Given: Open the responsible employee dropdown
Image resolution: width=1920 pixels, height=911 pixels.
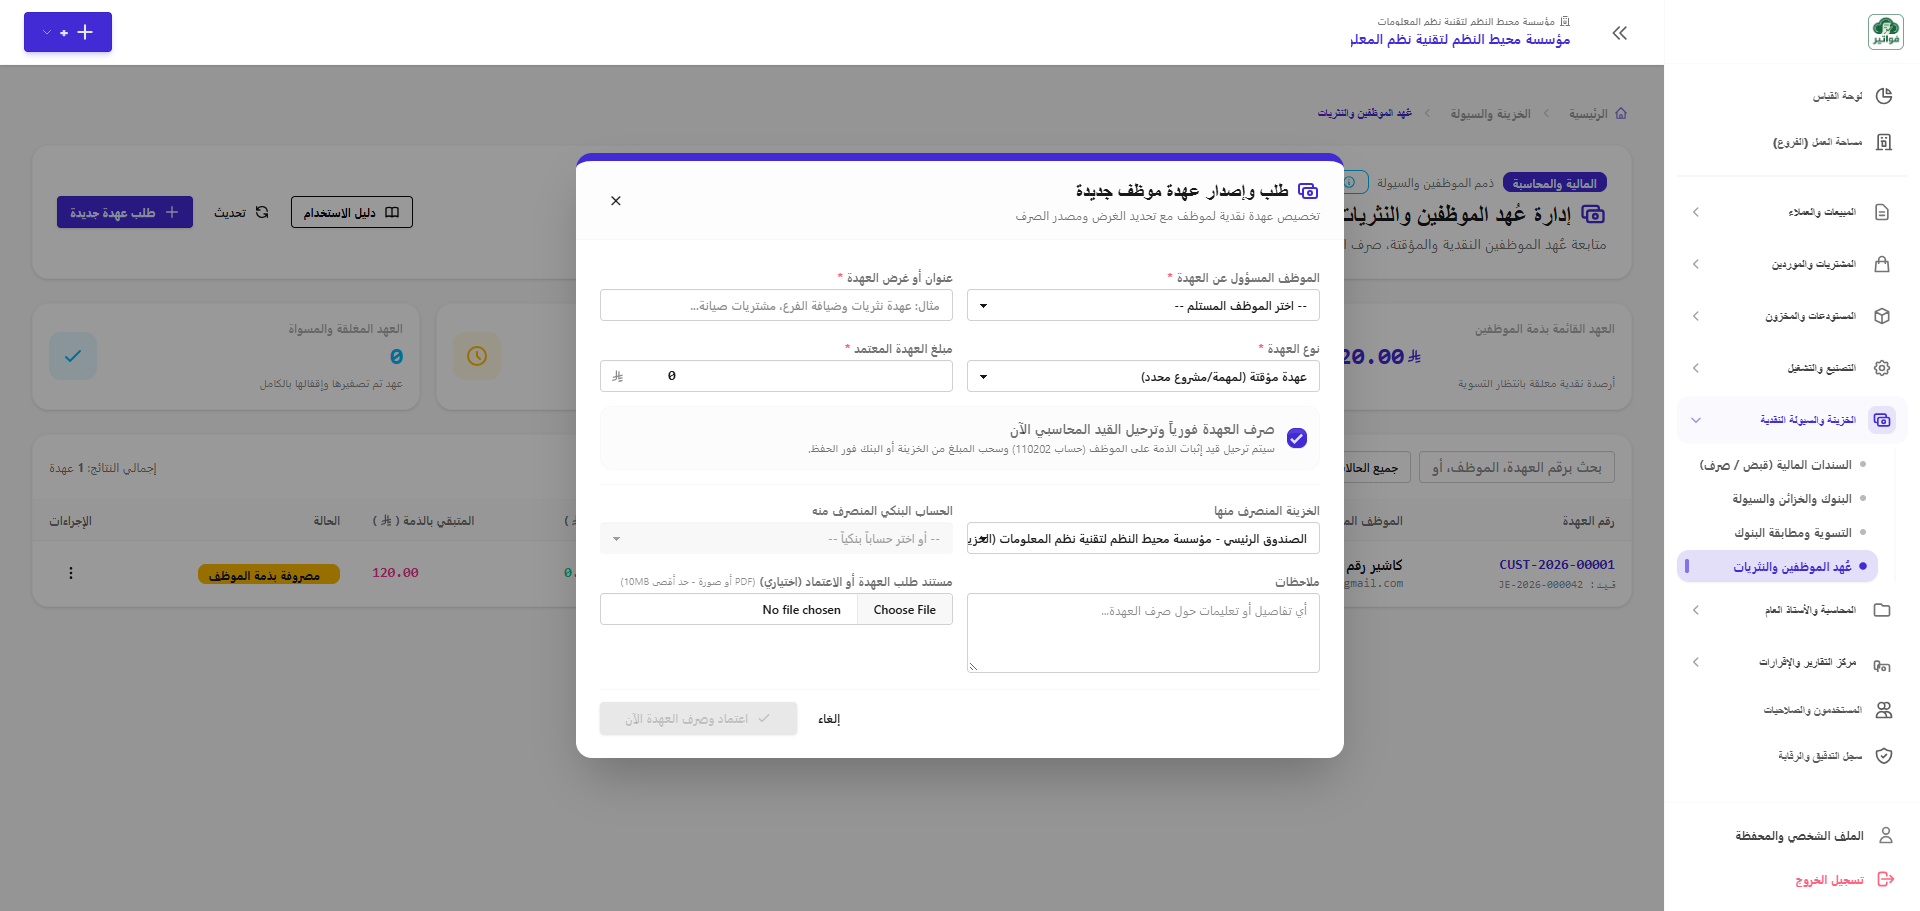Looking at the screenshot, I should point(1143,306).
